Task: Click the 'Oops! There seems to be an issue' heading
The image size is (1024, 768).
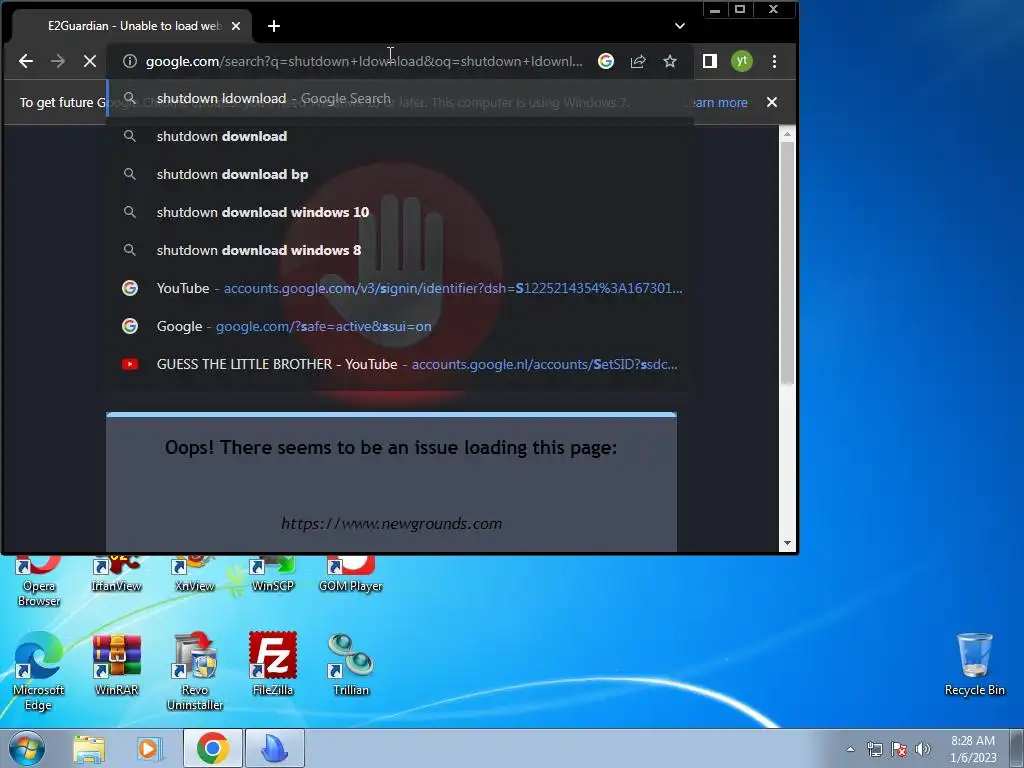Action: [391, 447]
